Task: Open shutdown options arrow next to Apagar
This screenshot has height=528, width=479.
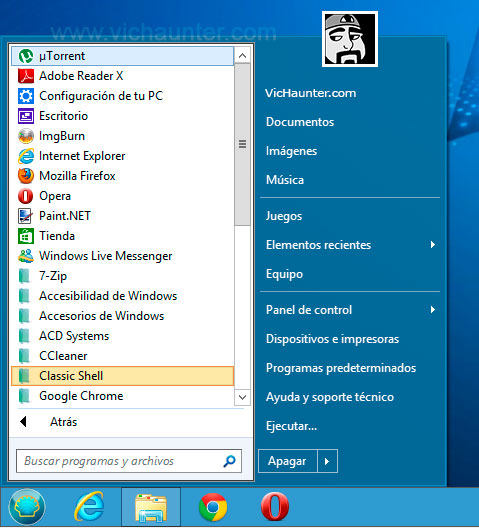Action: point(327,461)
